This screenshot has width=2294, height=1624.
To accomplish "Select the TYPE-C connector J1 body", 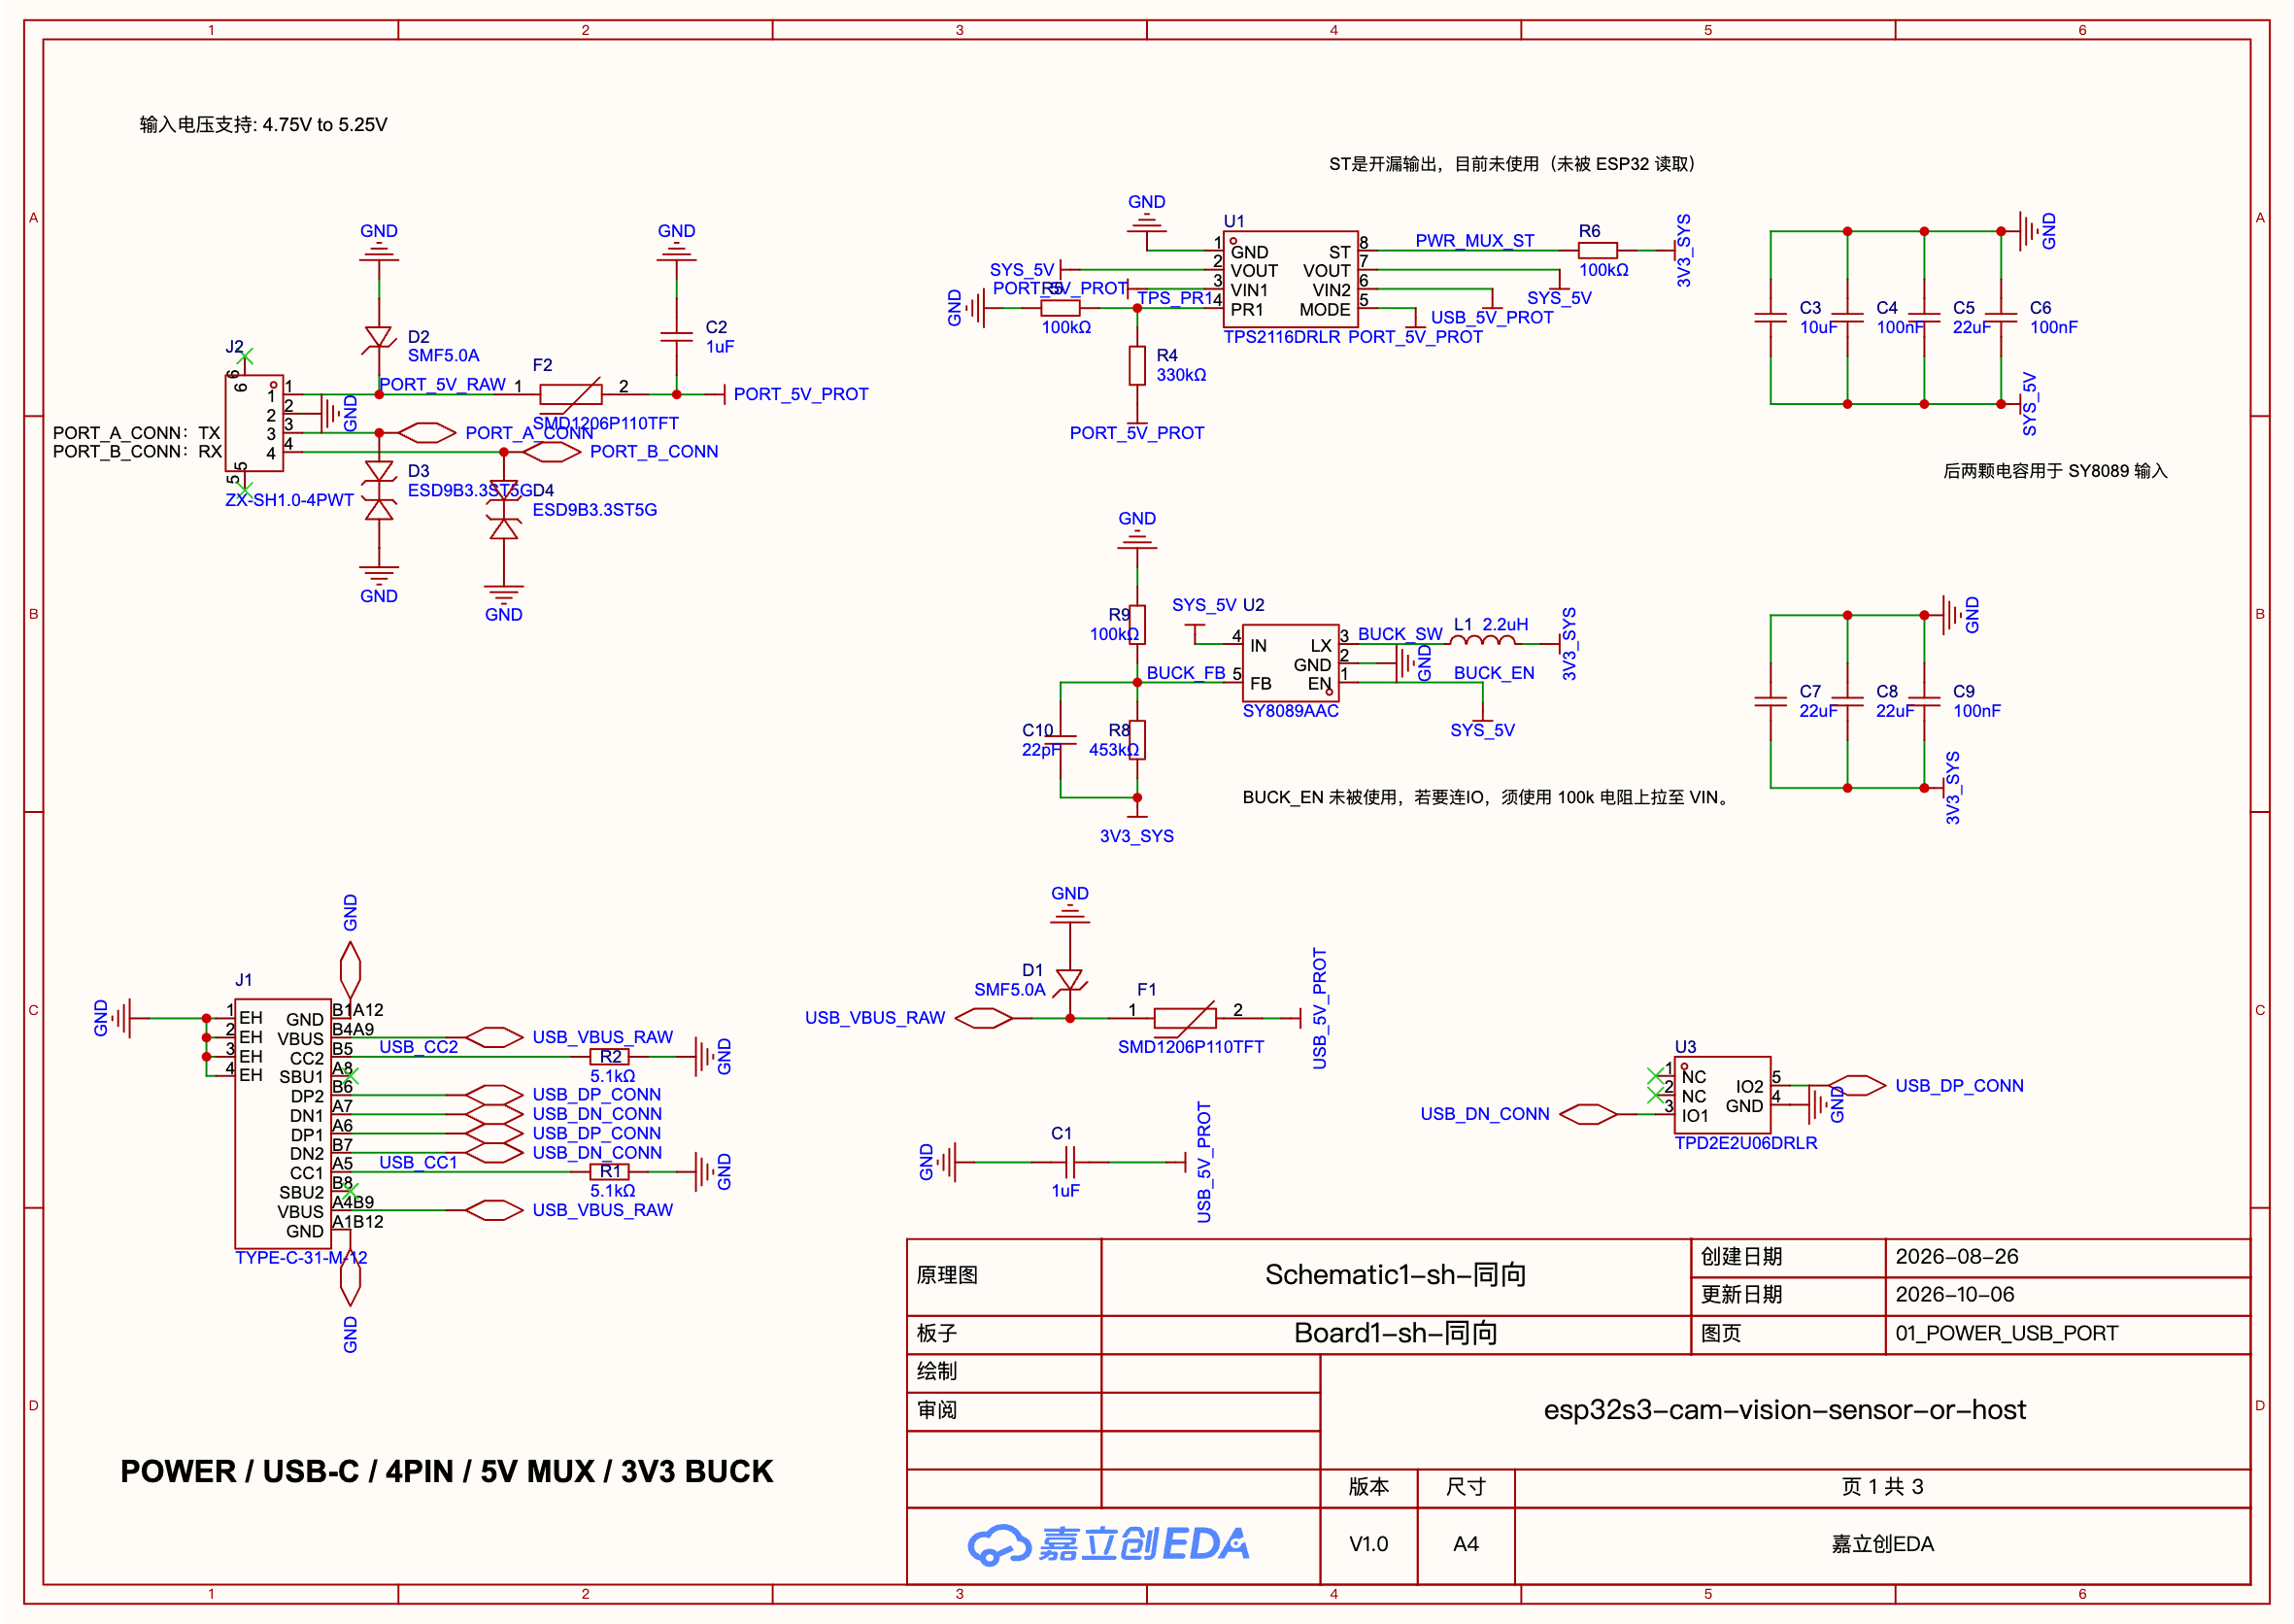I will [x=283, y=1124].
